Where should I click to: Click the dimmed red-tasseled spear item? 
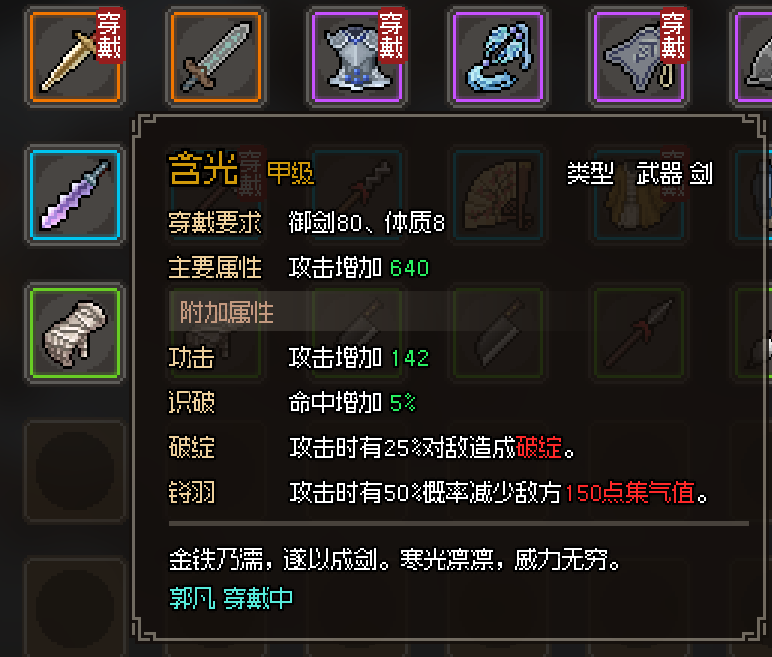pos(639,333)
